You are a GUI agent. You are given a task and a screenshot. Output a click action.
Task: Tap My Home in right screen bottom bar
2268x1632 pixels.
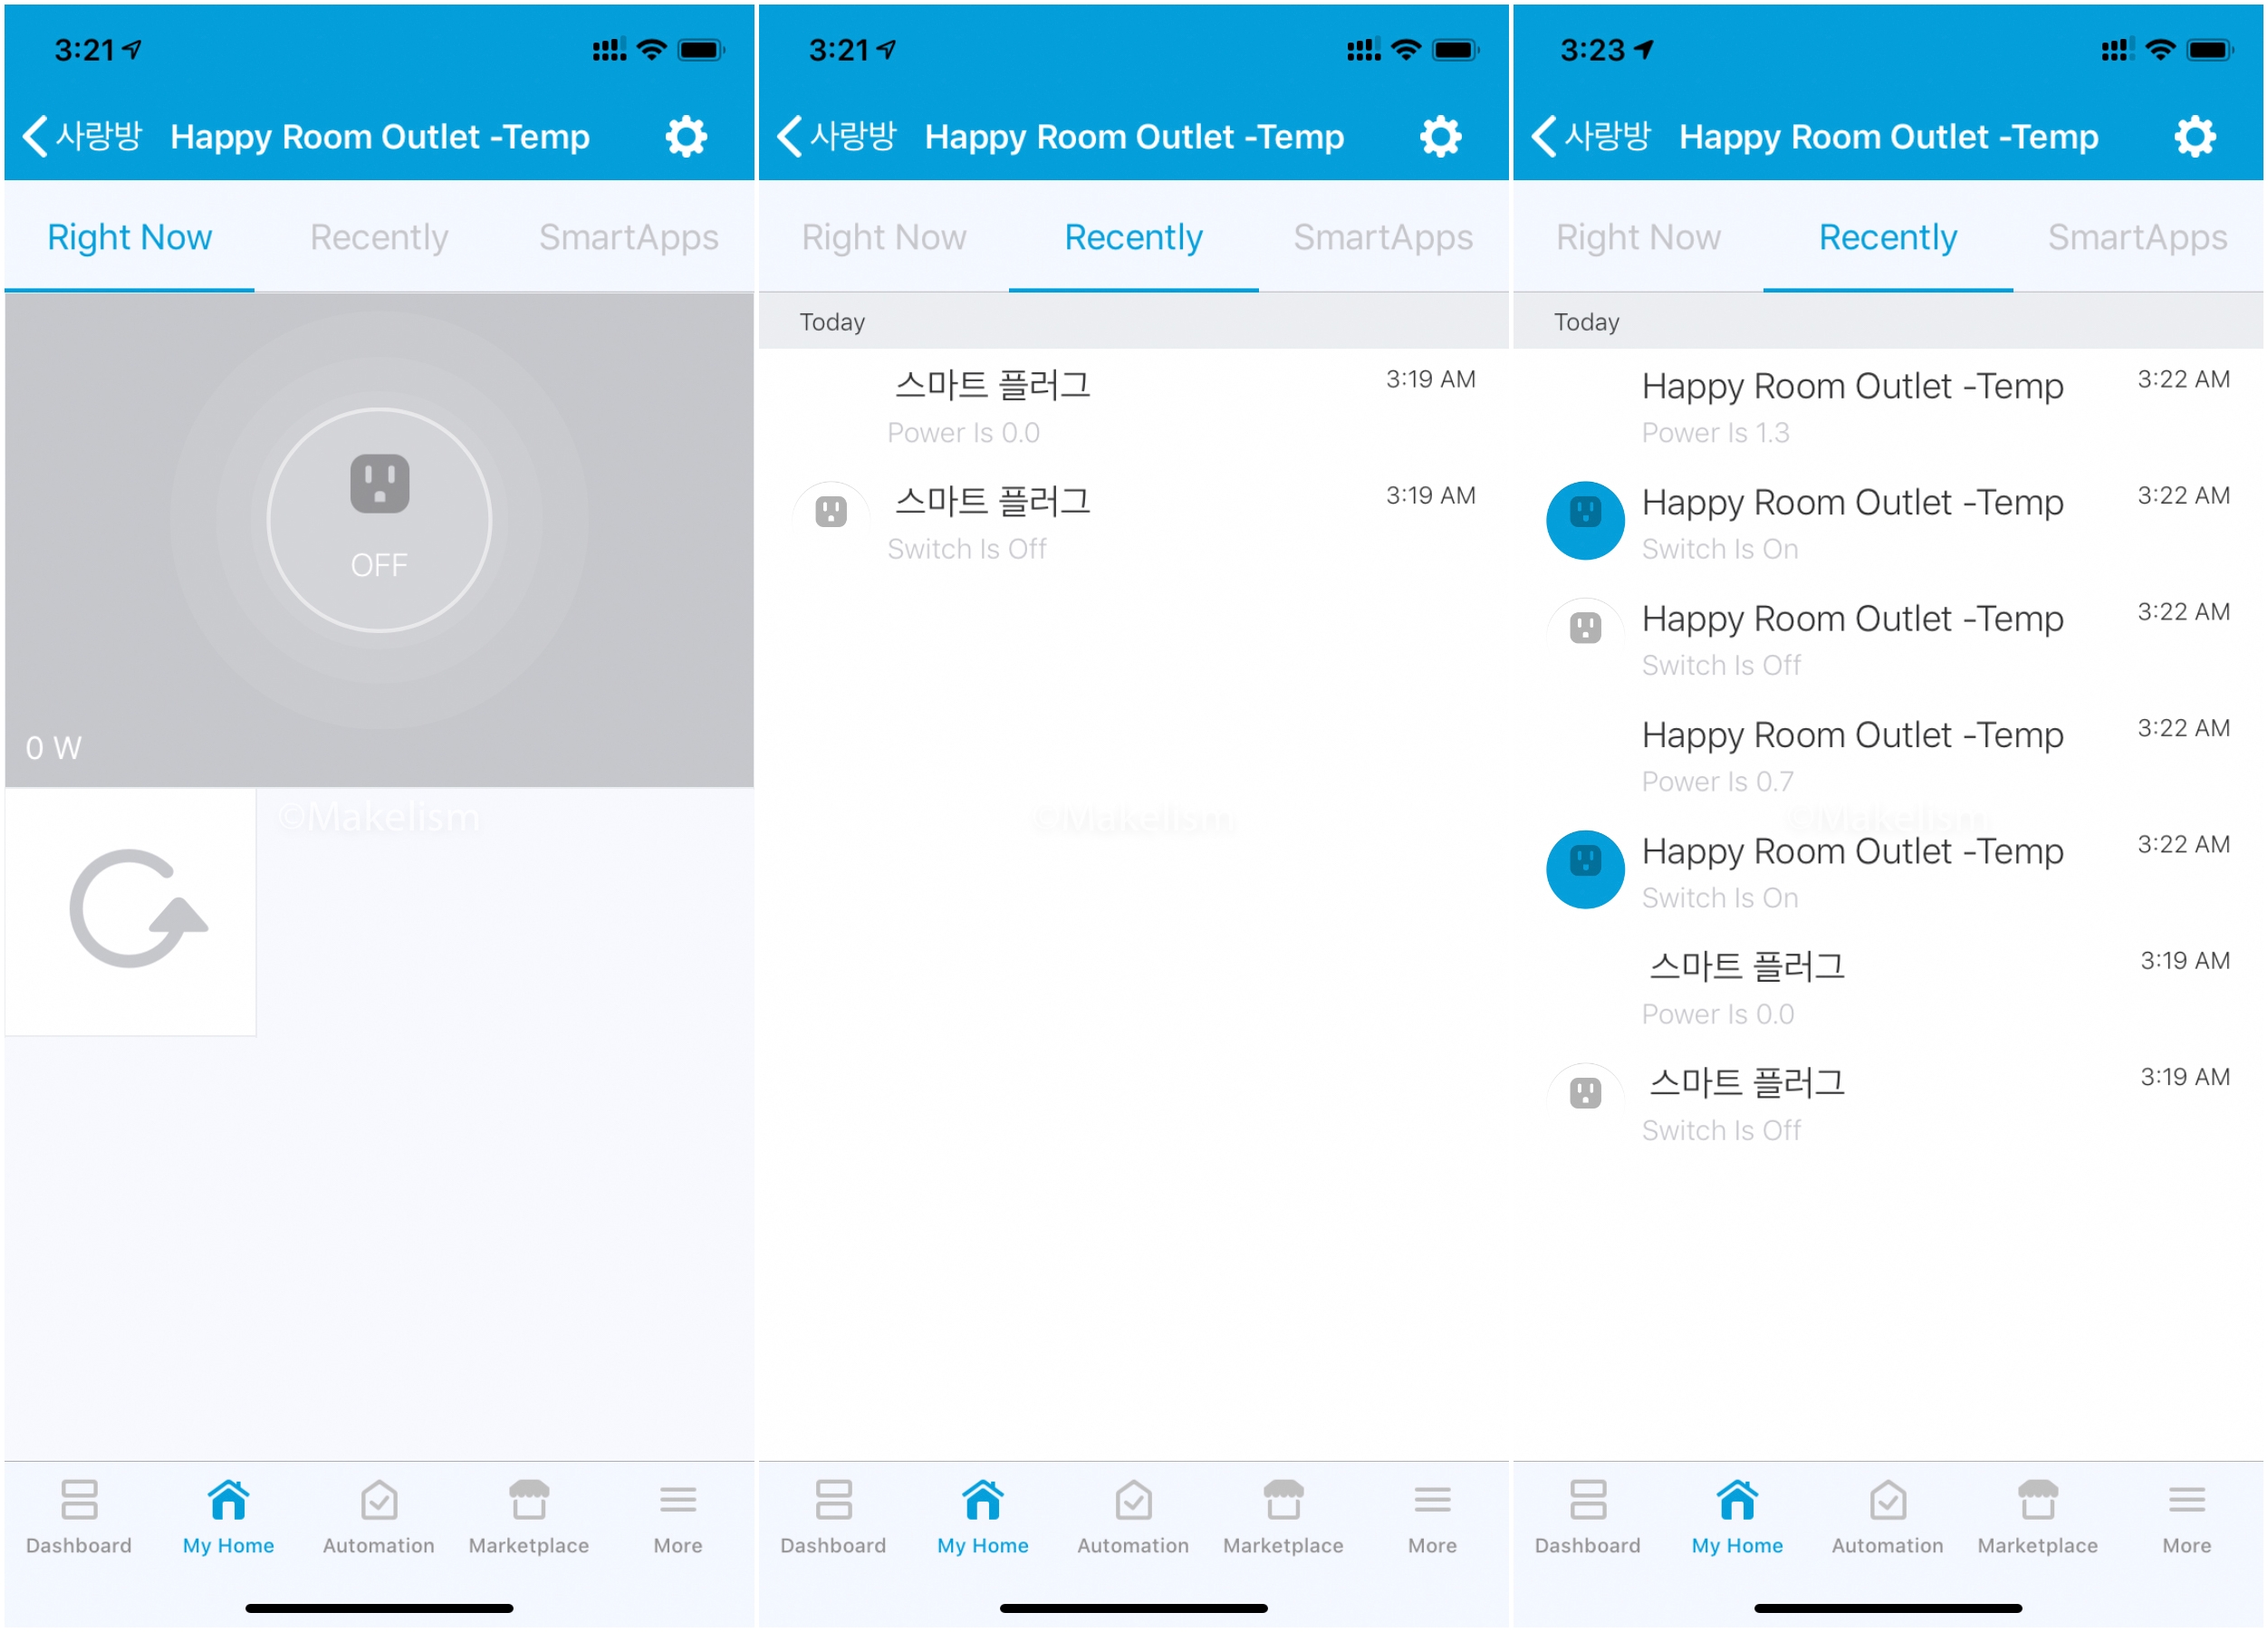[1737, 1517]
